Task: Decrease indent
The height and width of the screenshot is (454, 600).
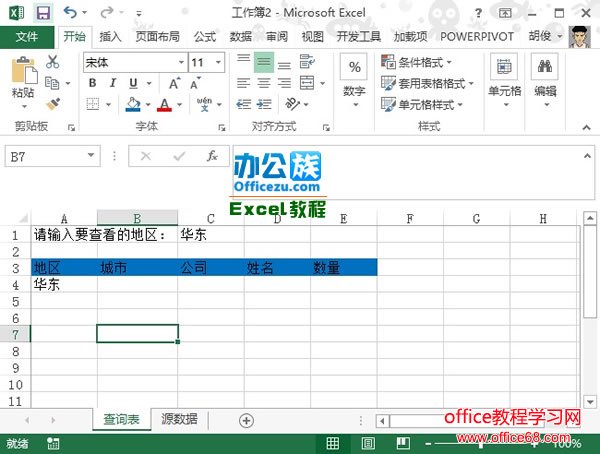Action: (x=243, y=104)
